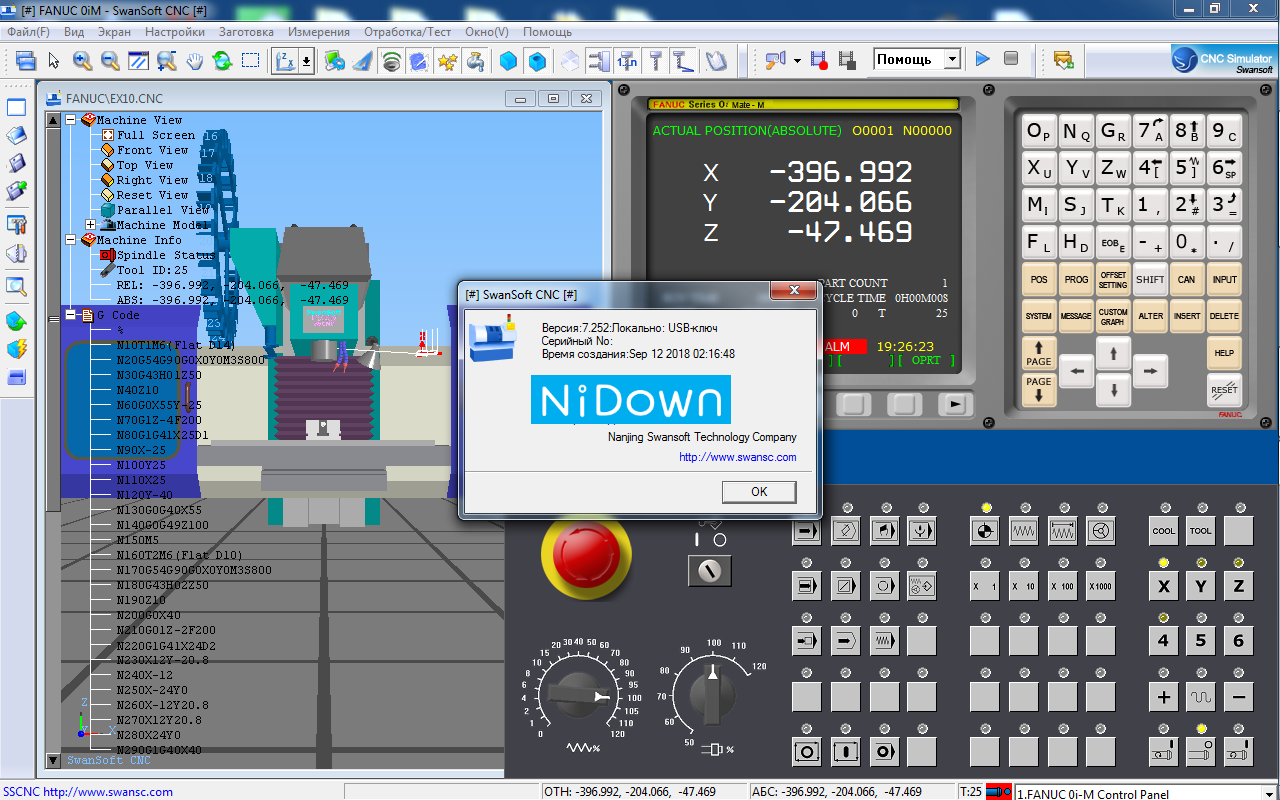Click the zoom in magnifier icon

coord(82,60)
